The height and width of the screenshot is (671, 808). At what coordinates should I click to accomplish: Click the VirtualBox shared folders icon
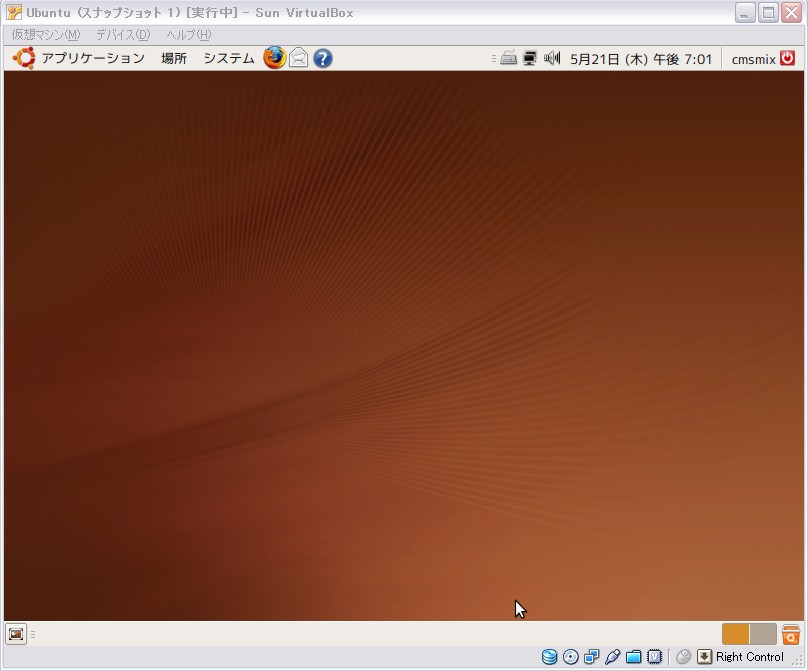pos(633,657)
